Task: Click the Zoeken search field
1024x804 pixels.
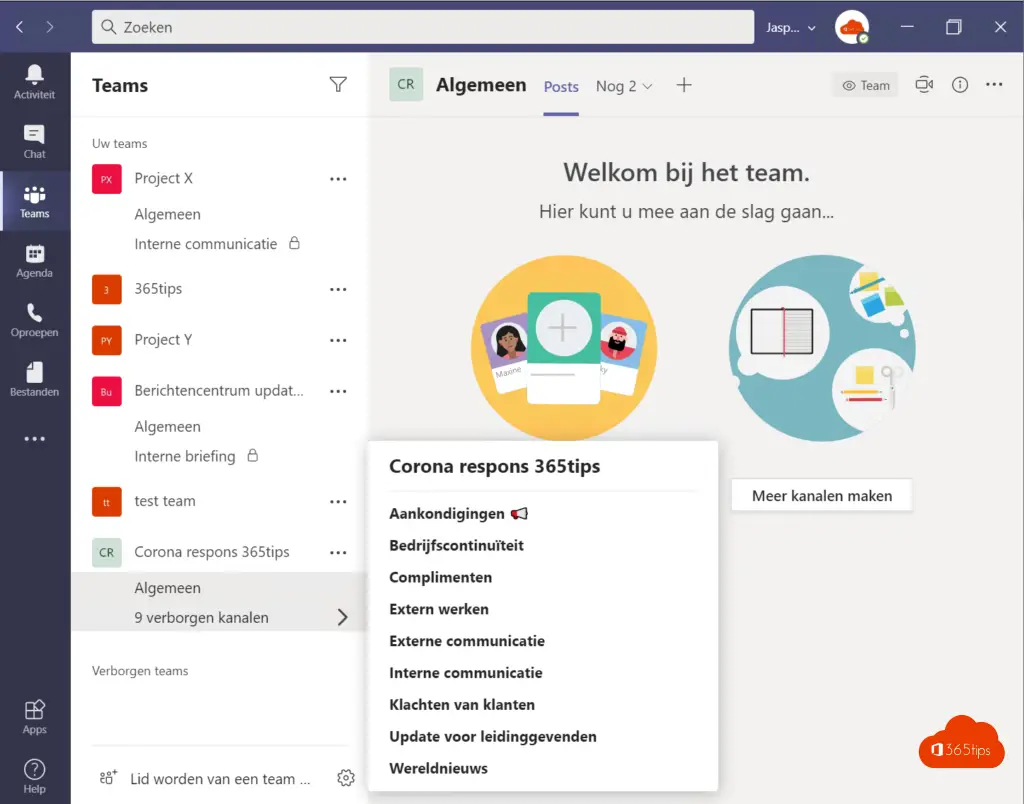Action: [423, 27]
